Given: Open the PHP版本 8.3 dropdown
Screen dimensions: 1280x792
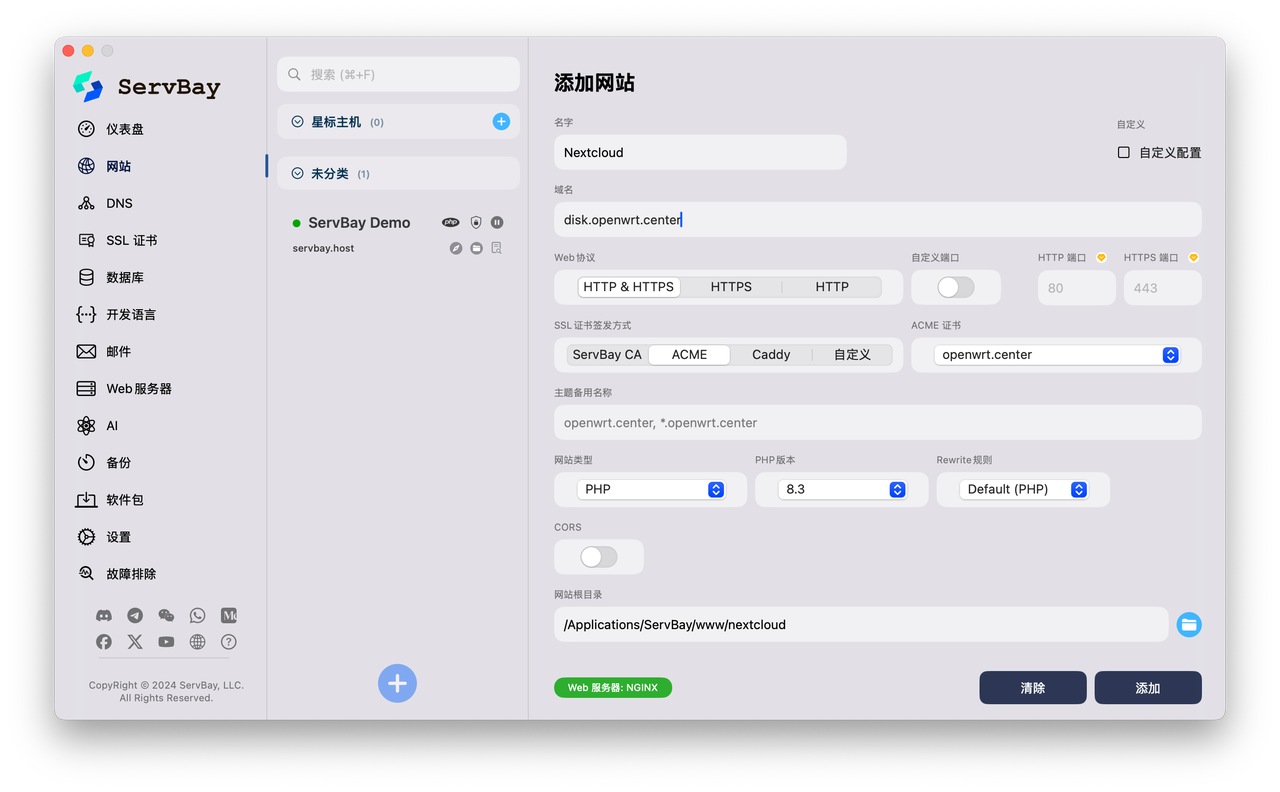Looking at the screenshot, I should 842,489.
